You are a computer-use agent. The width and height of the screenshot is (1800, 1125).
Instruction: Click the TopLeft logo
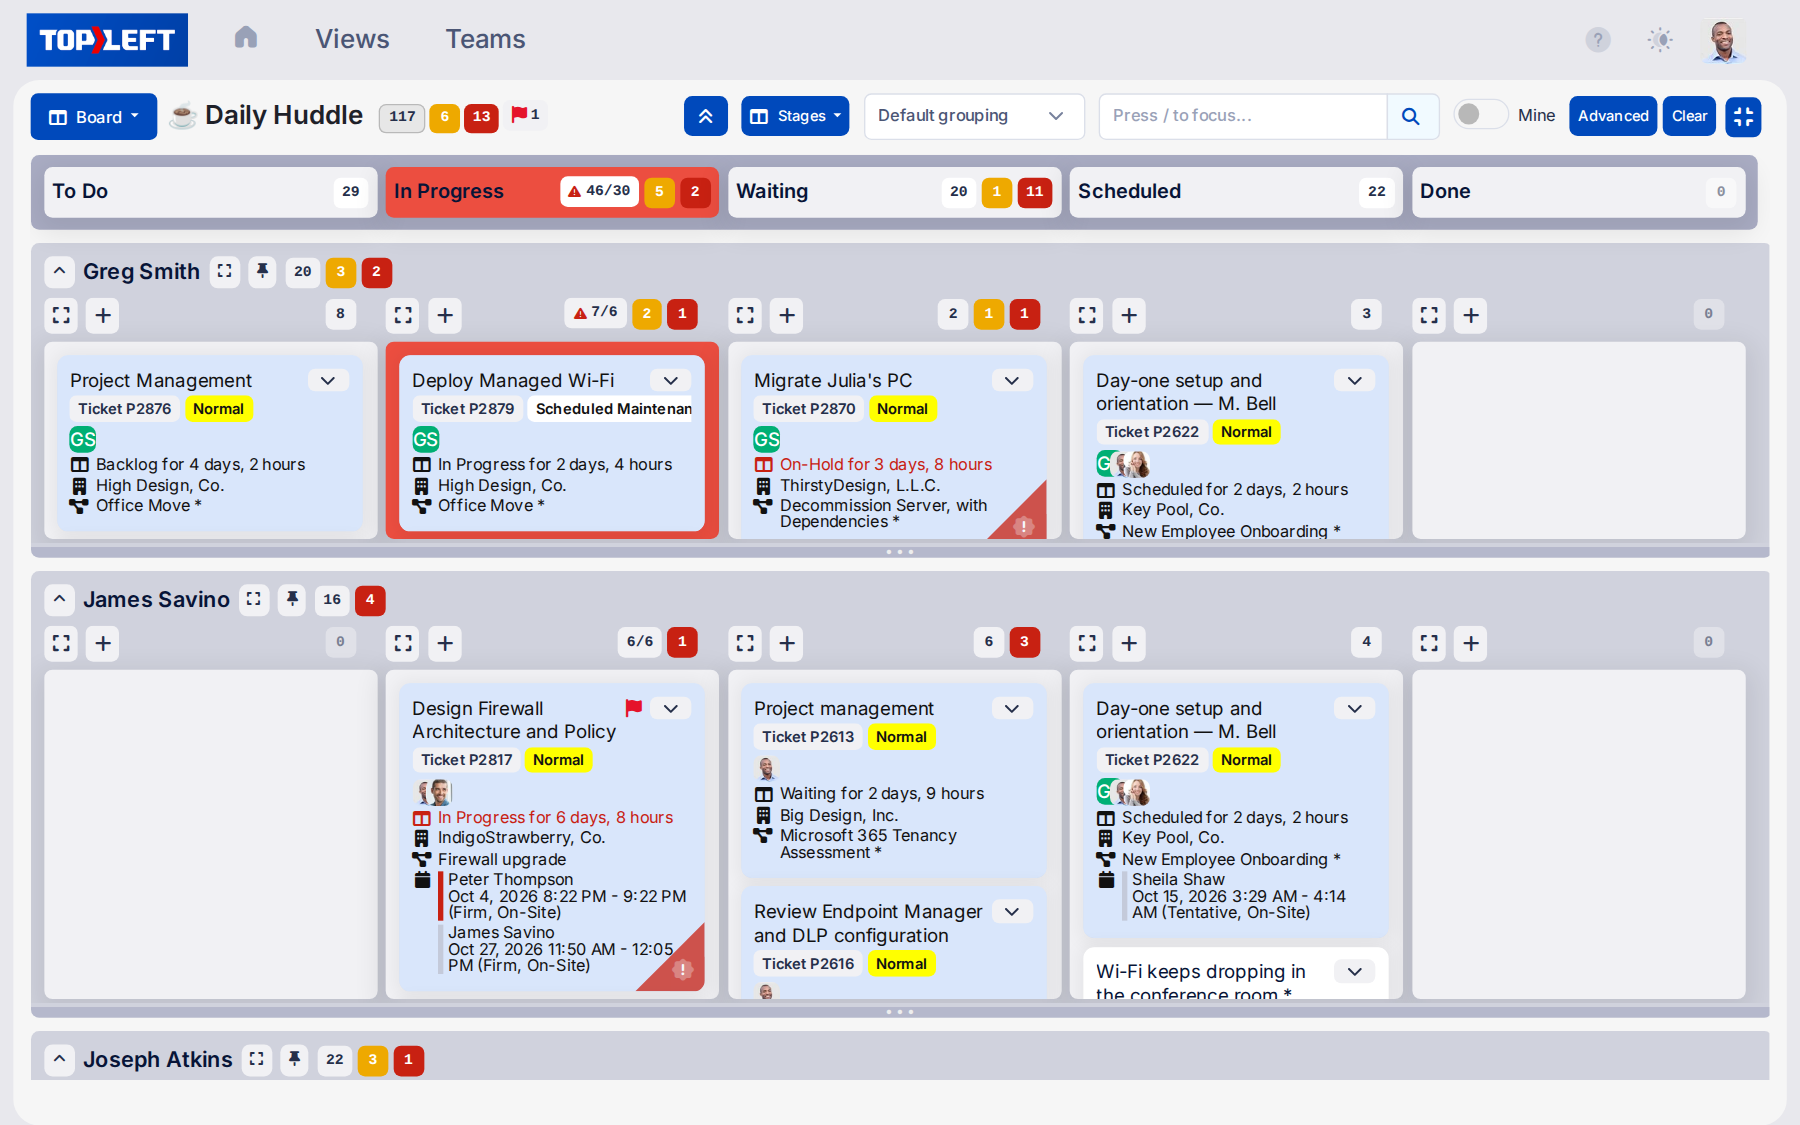coord(107,40)
